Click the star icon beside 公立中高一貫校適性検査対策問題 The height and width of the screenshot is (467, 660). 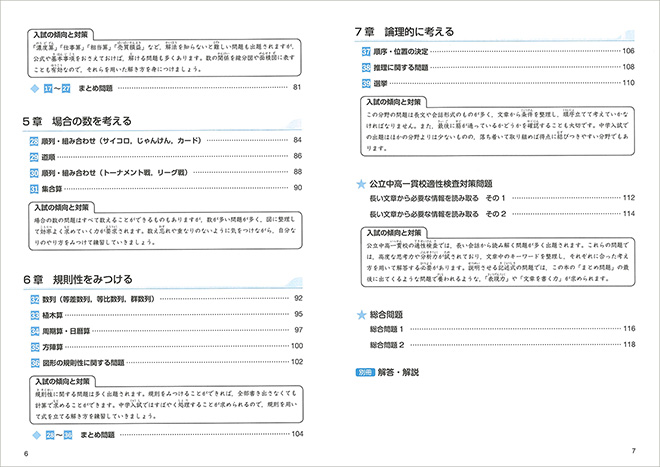pos(361,184)
